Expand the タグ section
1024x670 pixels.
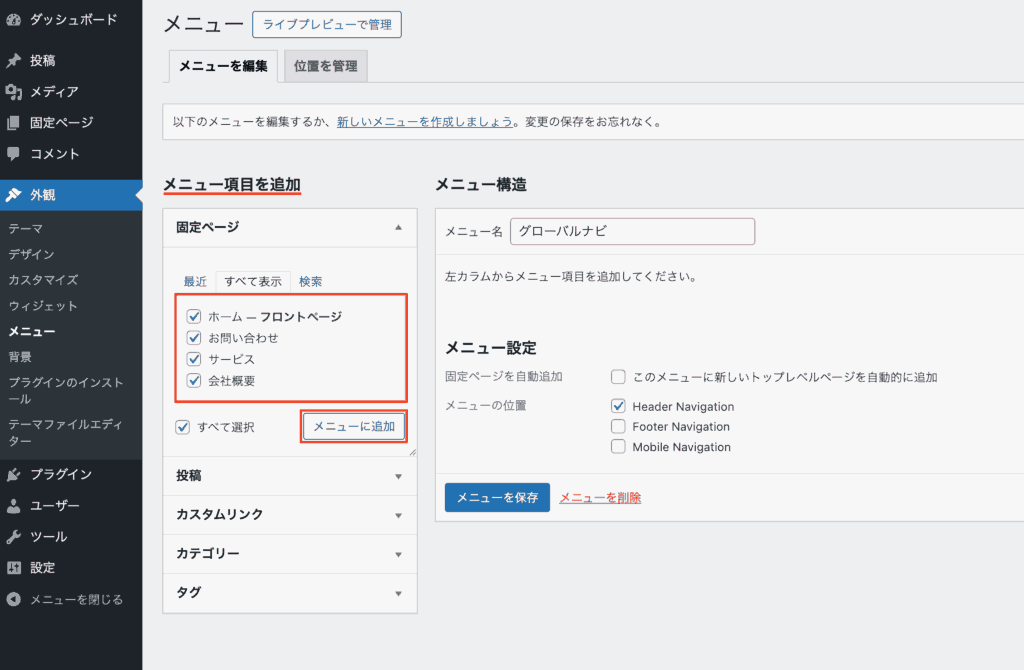398,593
